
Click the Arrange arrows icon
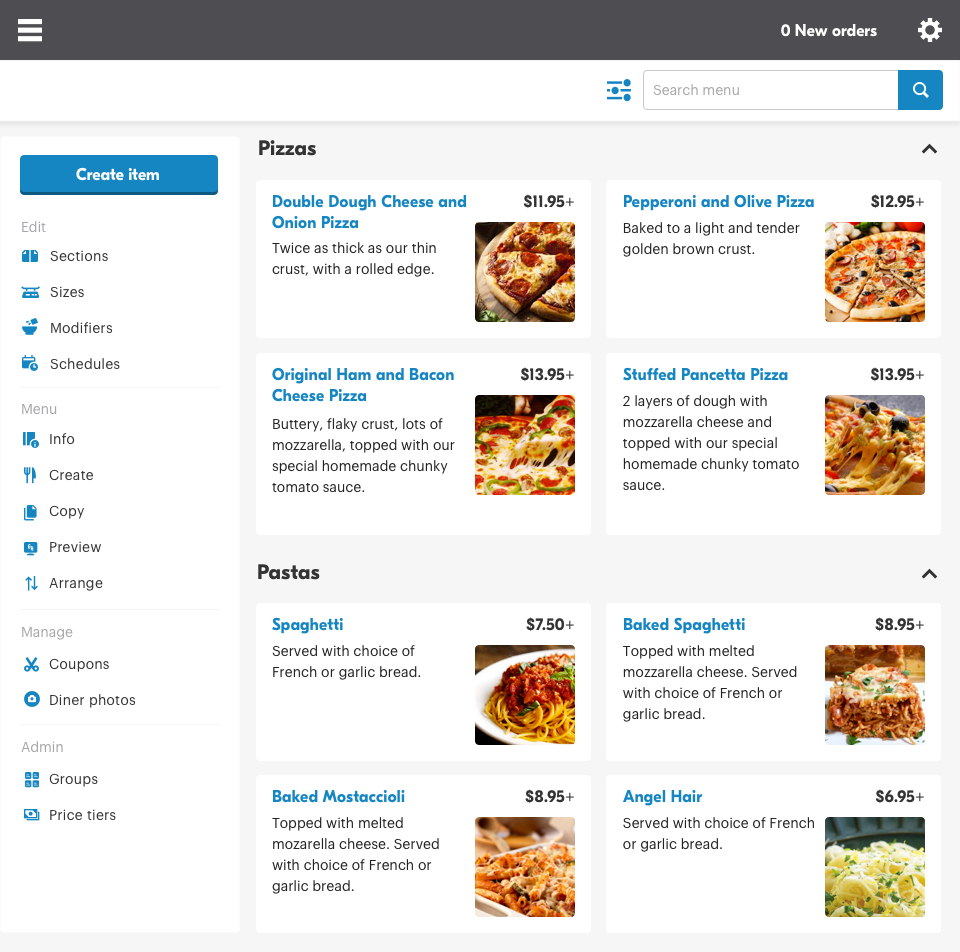tap(31, 583)
